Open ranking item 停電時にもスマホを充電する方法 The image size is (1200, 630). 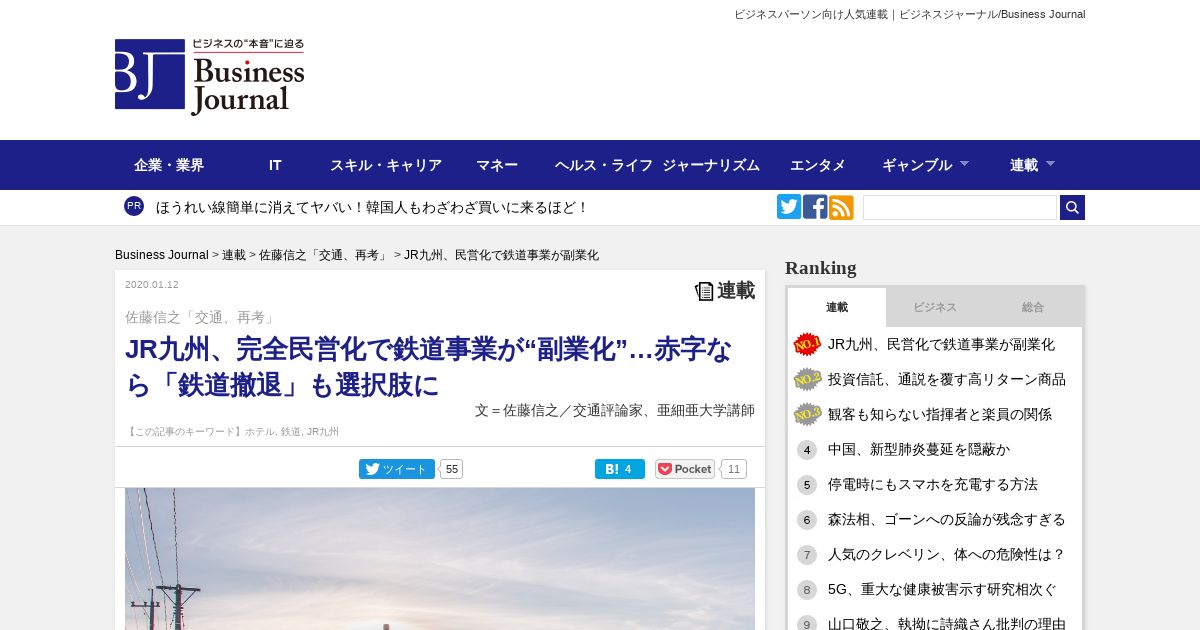933,485
